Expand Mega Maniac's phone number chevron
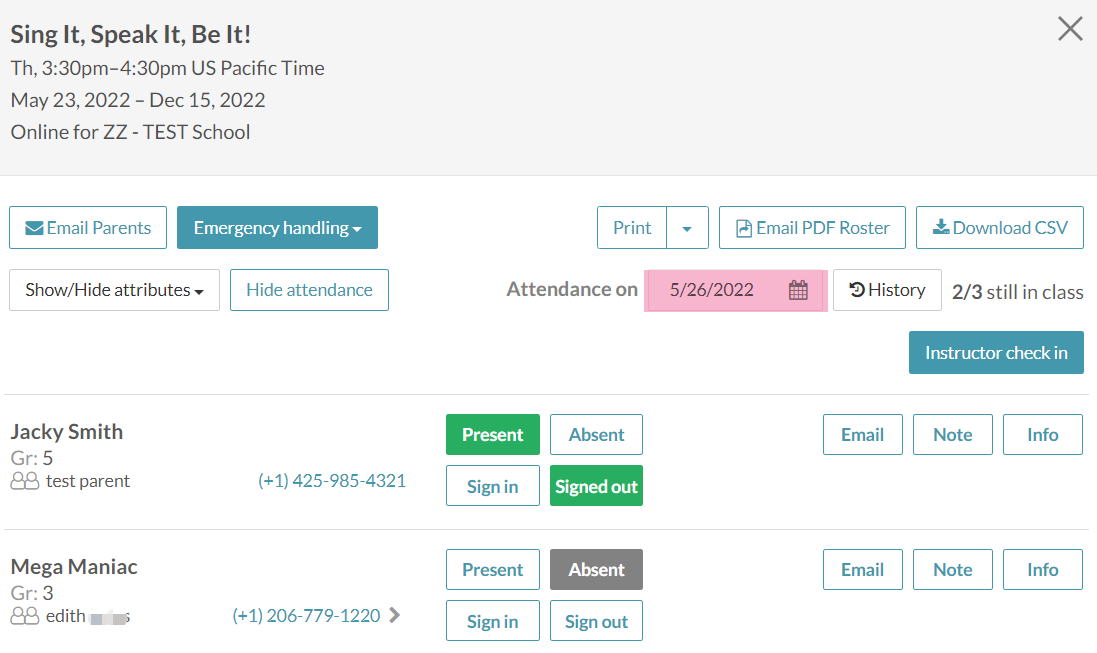 [x=395, y=616]
